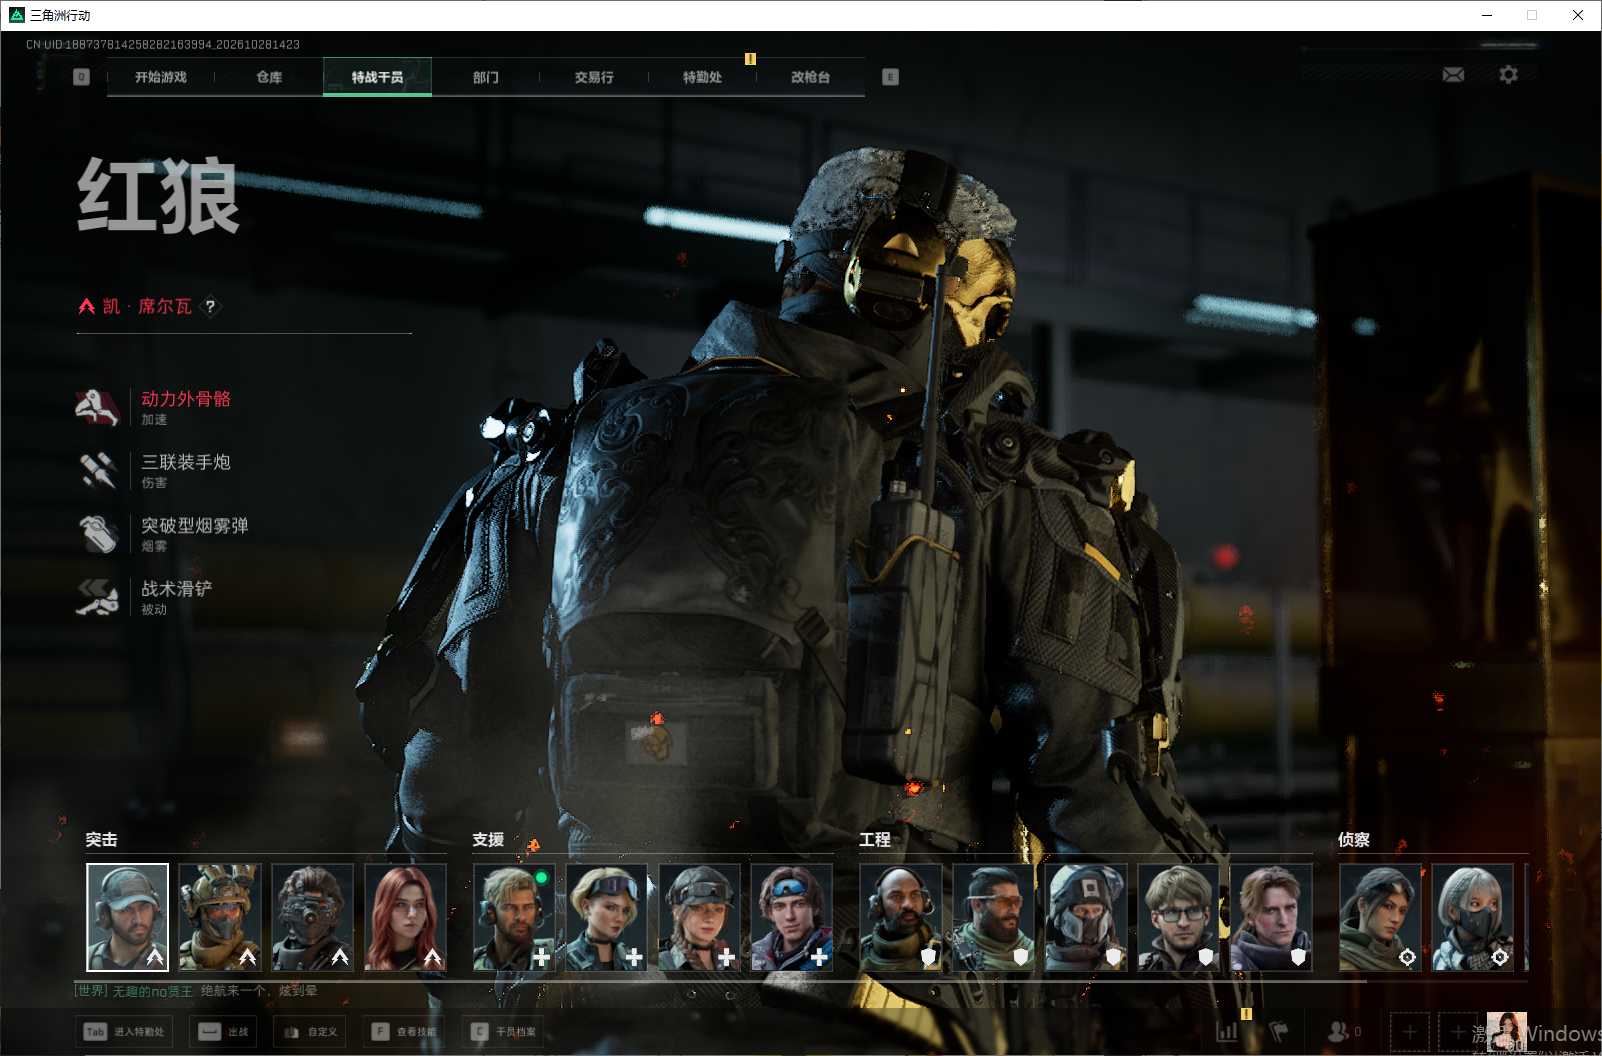Click the first empty teammate plus slot
This screenshot has width=1602, height=1056.
[1410, 1031]
